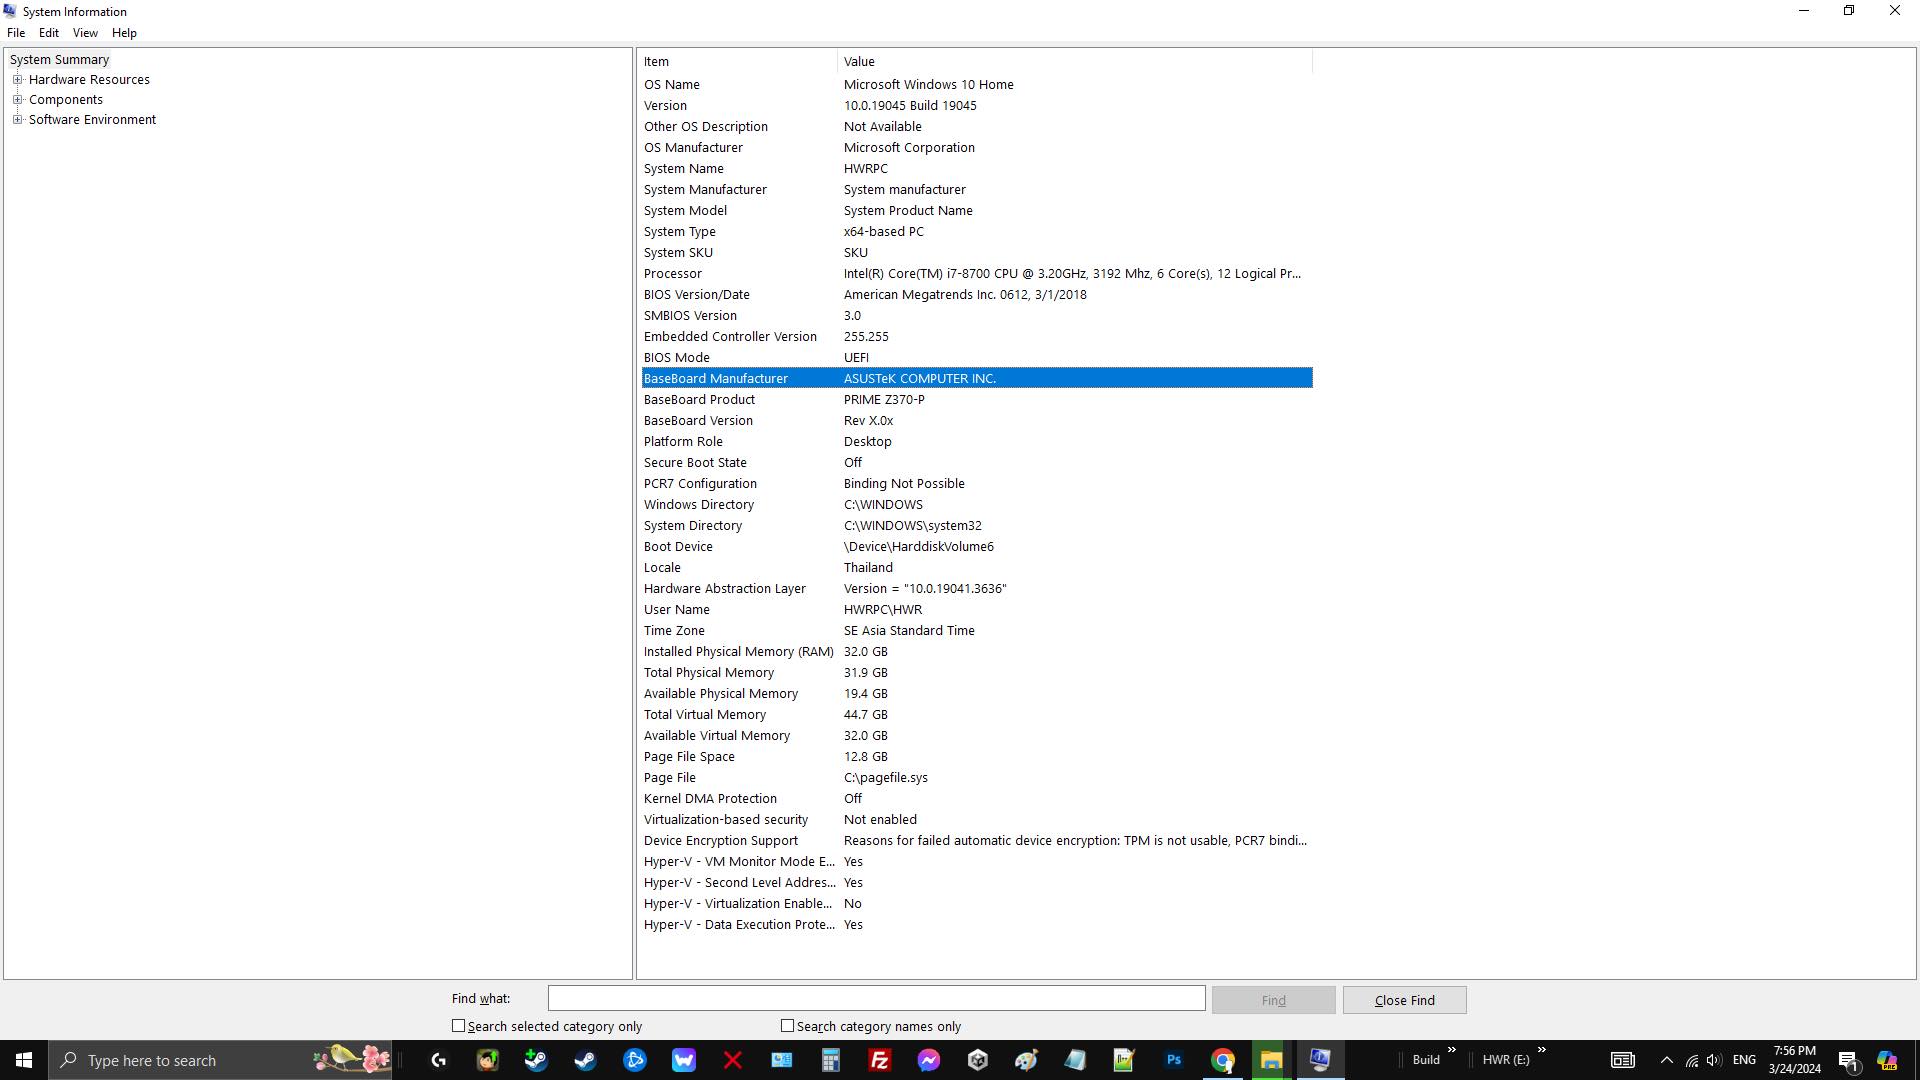Switch to Google Chrome in taskbar
1920x1080 pixels.
(1223, 1060)
